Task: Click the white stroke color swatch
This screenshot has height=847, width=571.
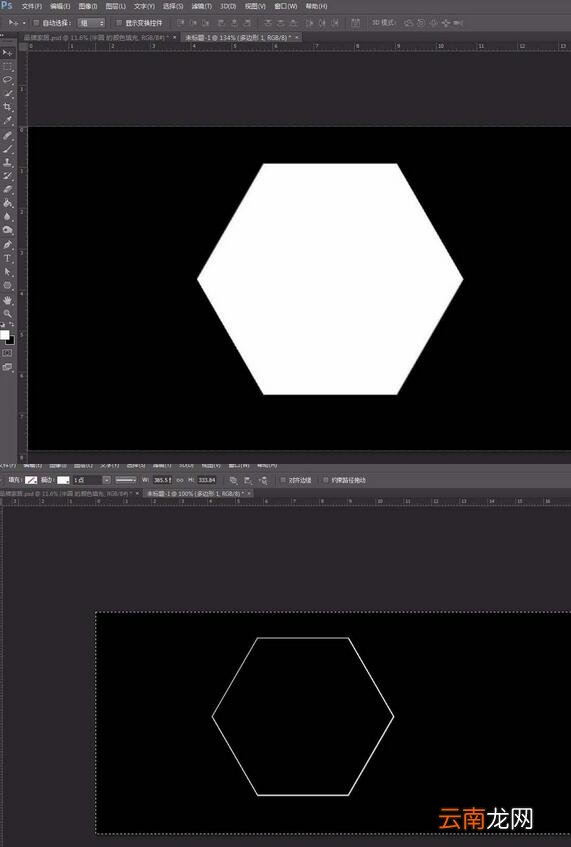Action: click(x=63, y=480)
